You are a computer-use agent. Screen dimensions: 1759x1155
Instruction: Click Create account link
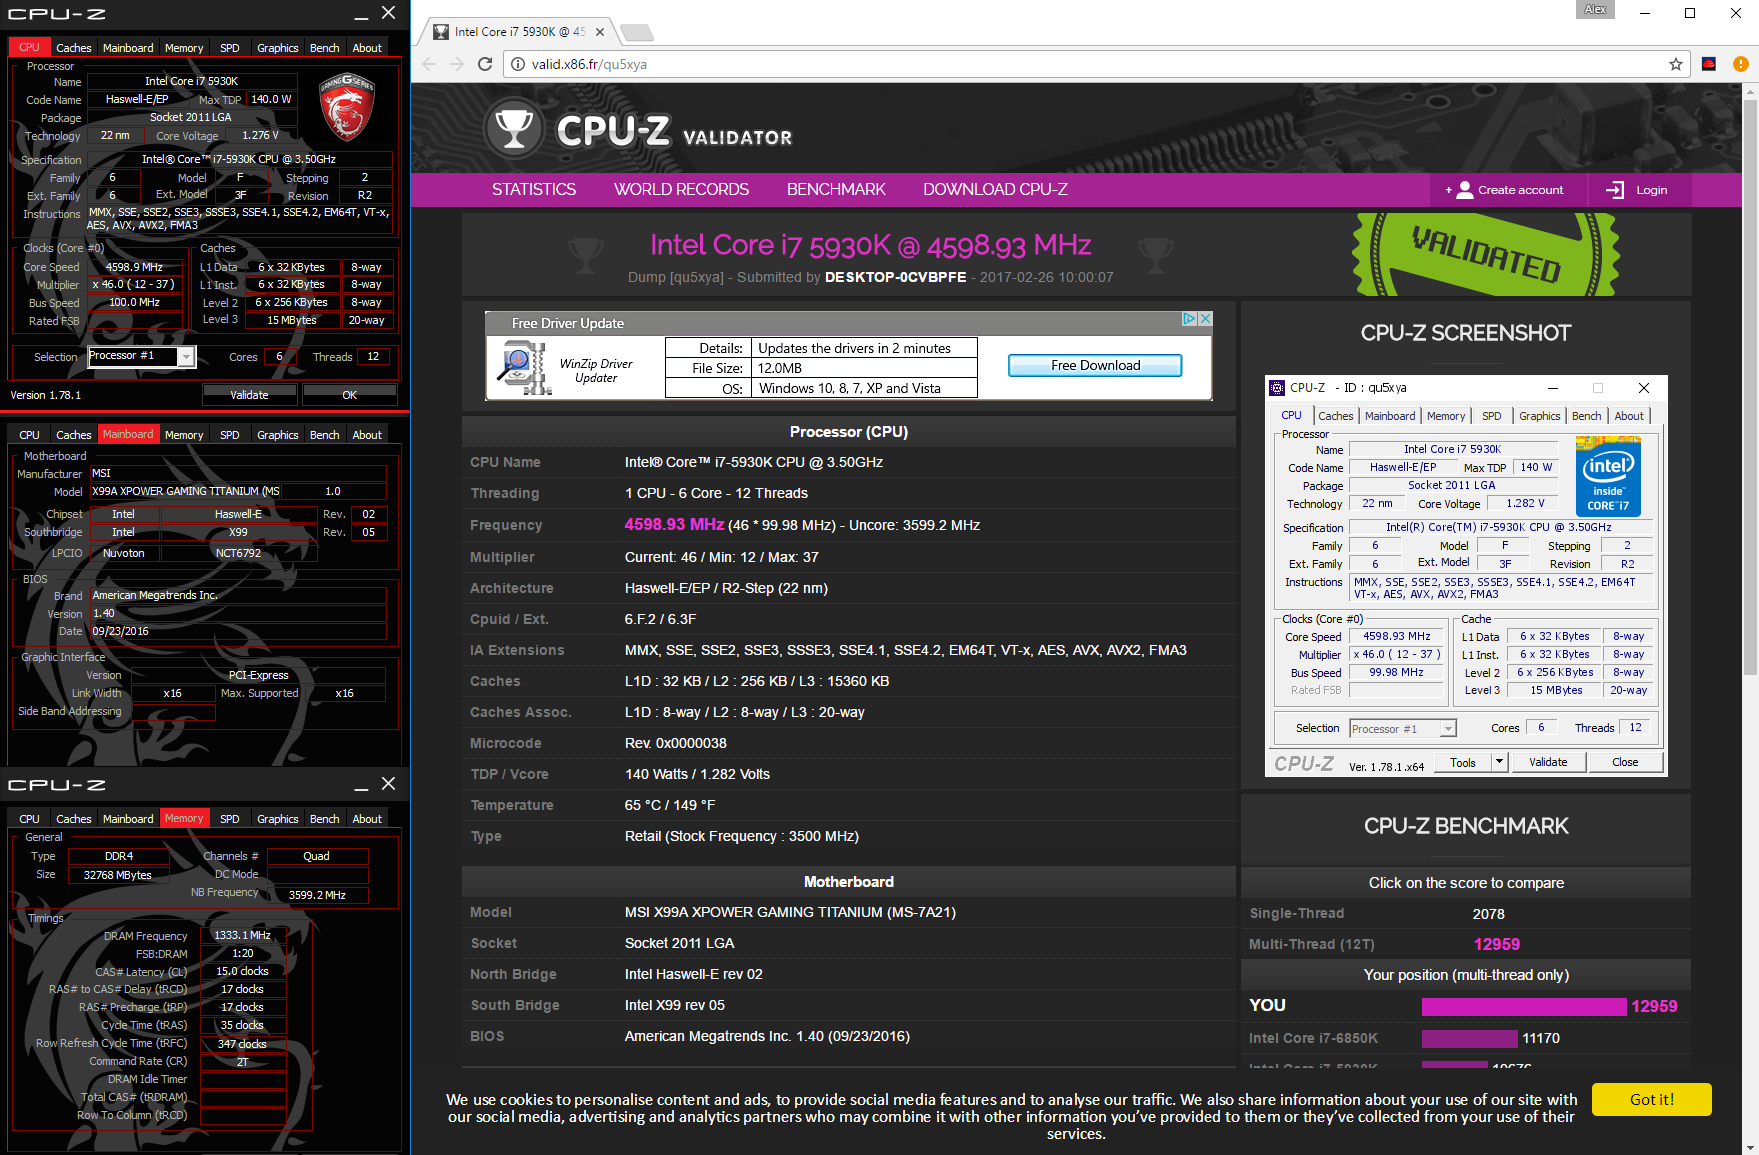(x=1520, y=190)
